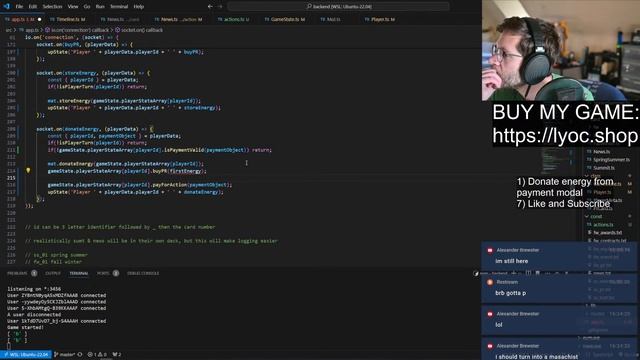
Task: Open the Selection menu
Action: click(52, 7)
